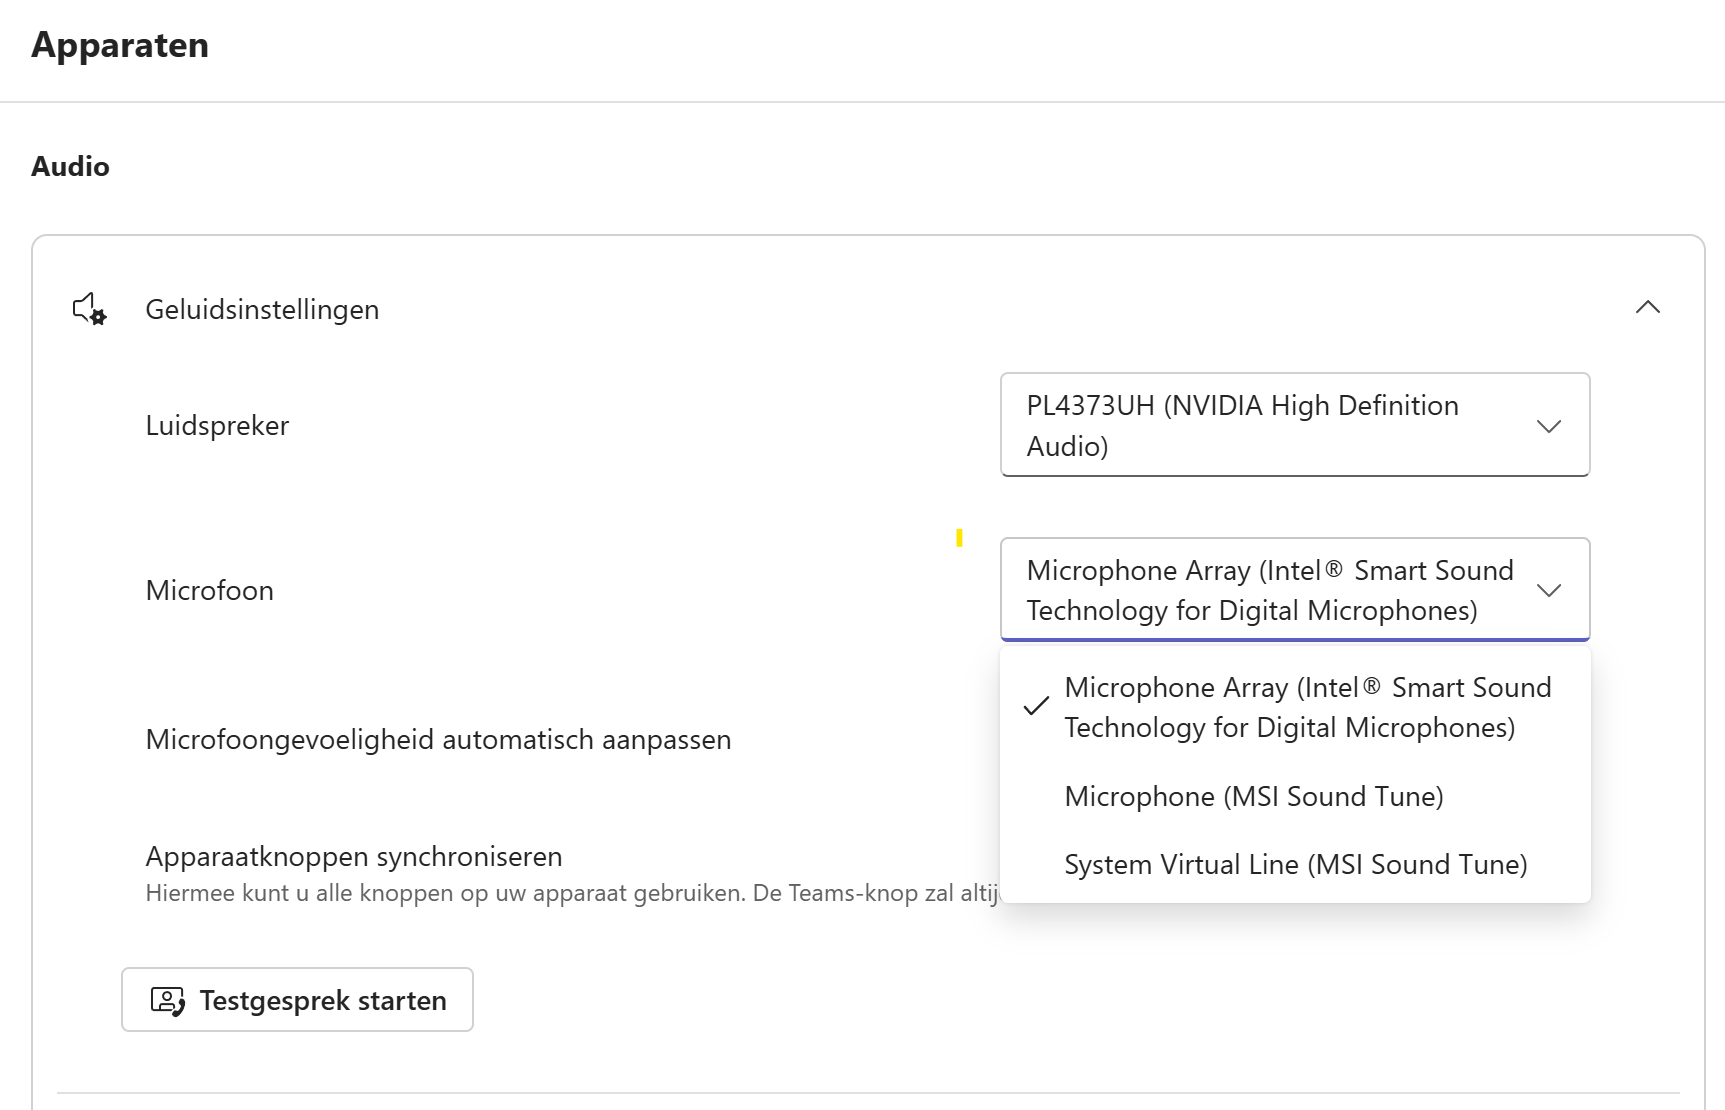Click the collapse arrow for Geluidsinstellingen

1648,307
